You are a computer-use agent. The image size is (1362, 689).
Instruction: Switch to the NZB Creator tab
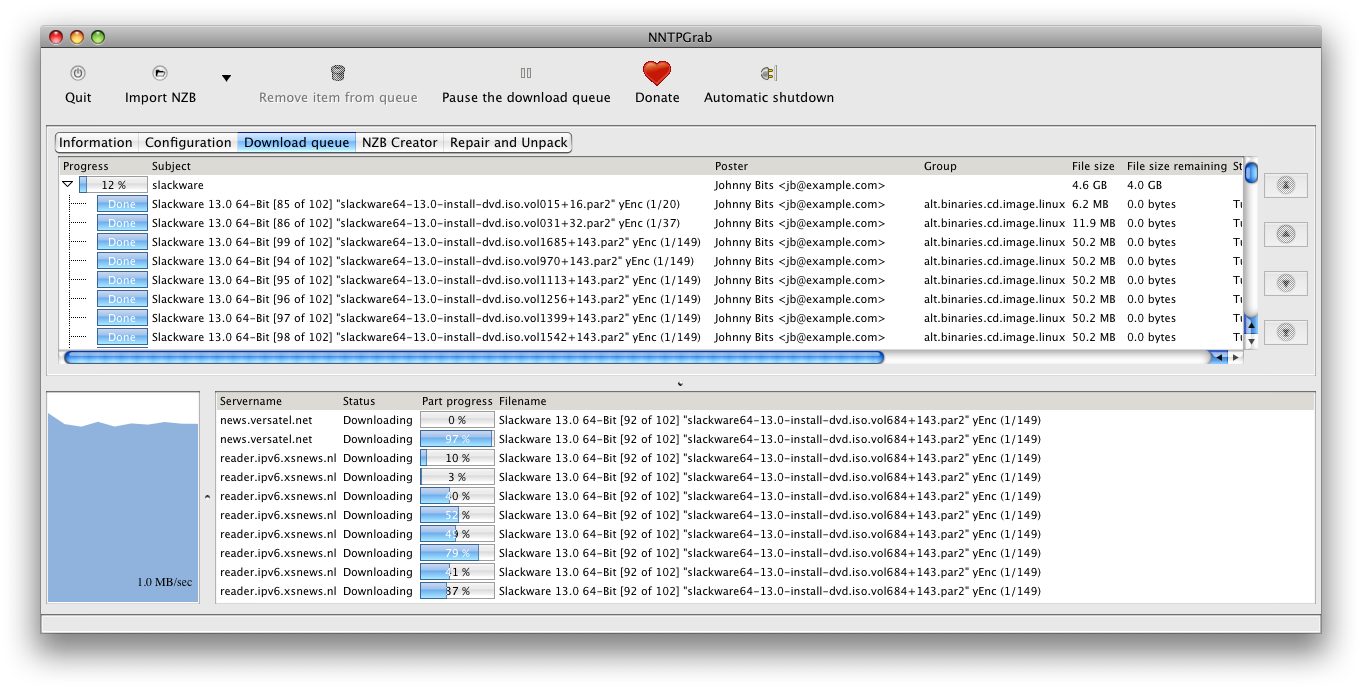(x=399, y=143)
